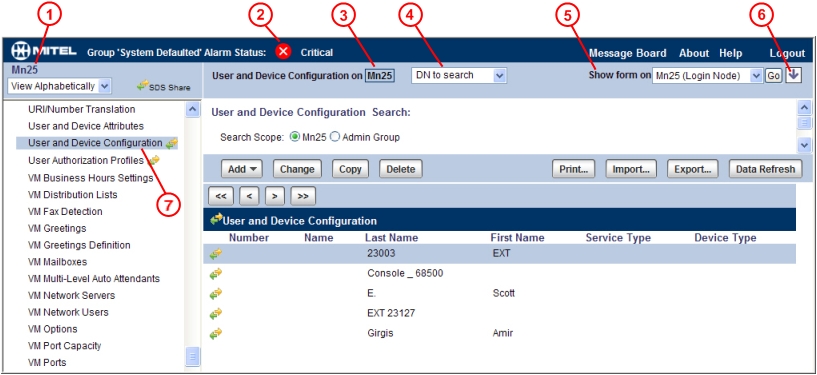Image resolution: width=817 pixels, height=375 pixels.
Task: Click the down-arrow icon beside the Go button
Action: (x=793, y=76)
